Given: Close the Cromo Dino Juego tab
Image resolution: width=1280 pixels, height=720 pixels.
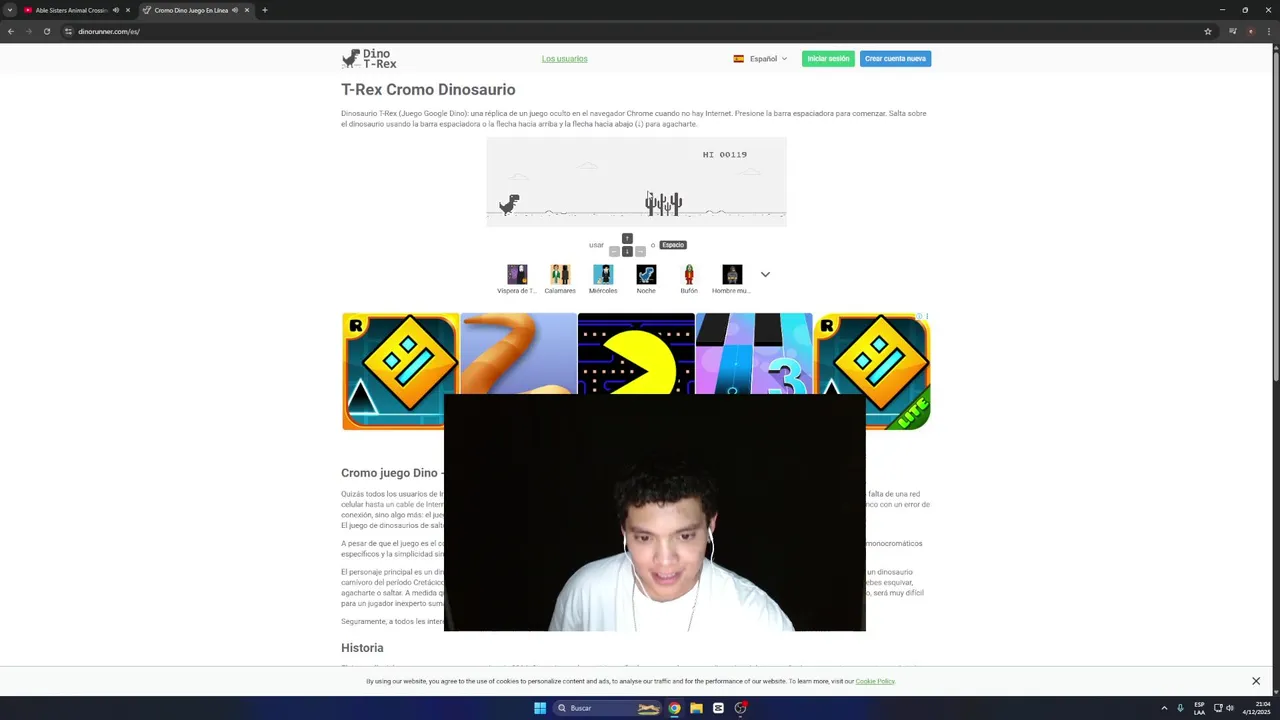Looking at the screenshot, I should (x=247, y=10).
